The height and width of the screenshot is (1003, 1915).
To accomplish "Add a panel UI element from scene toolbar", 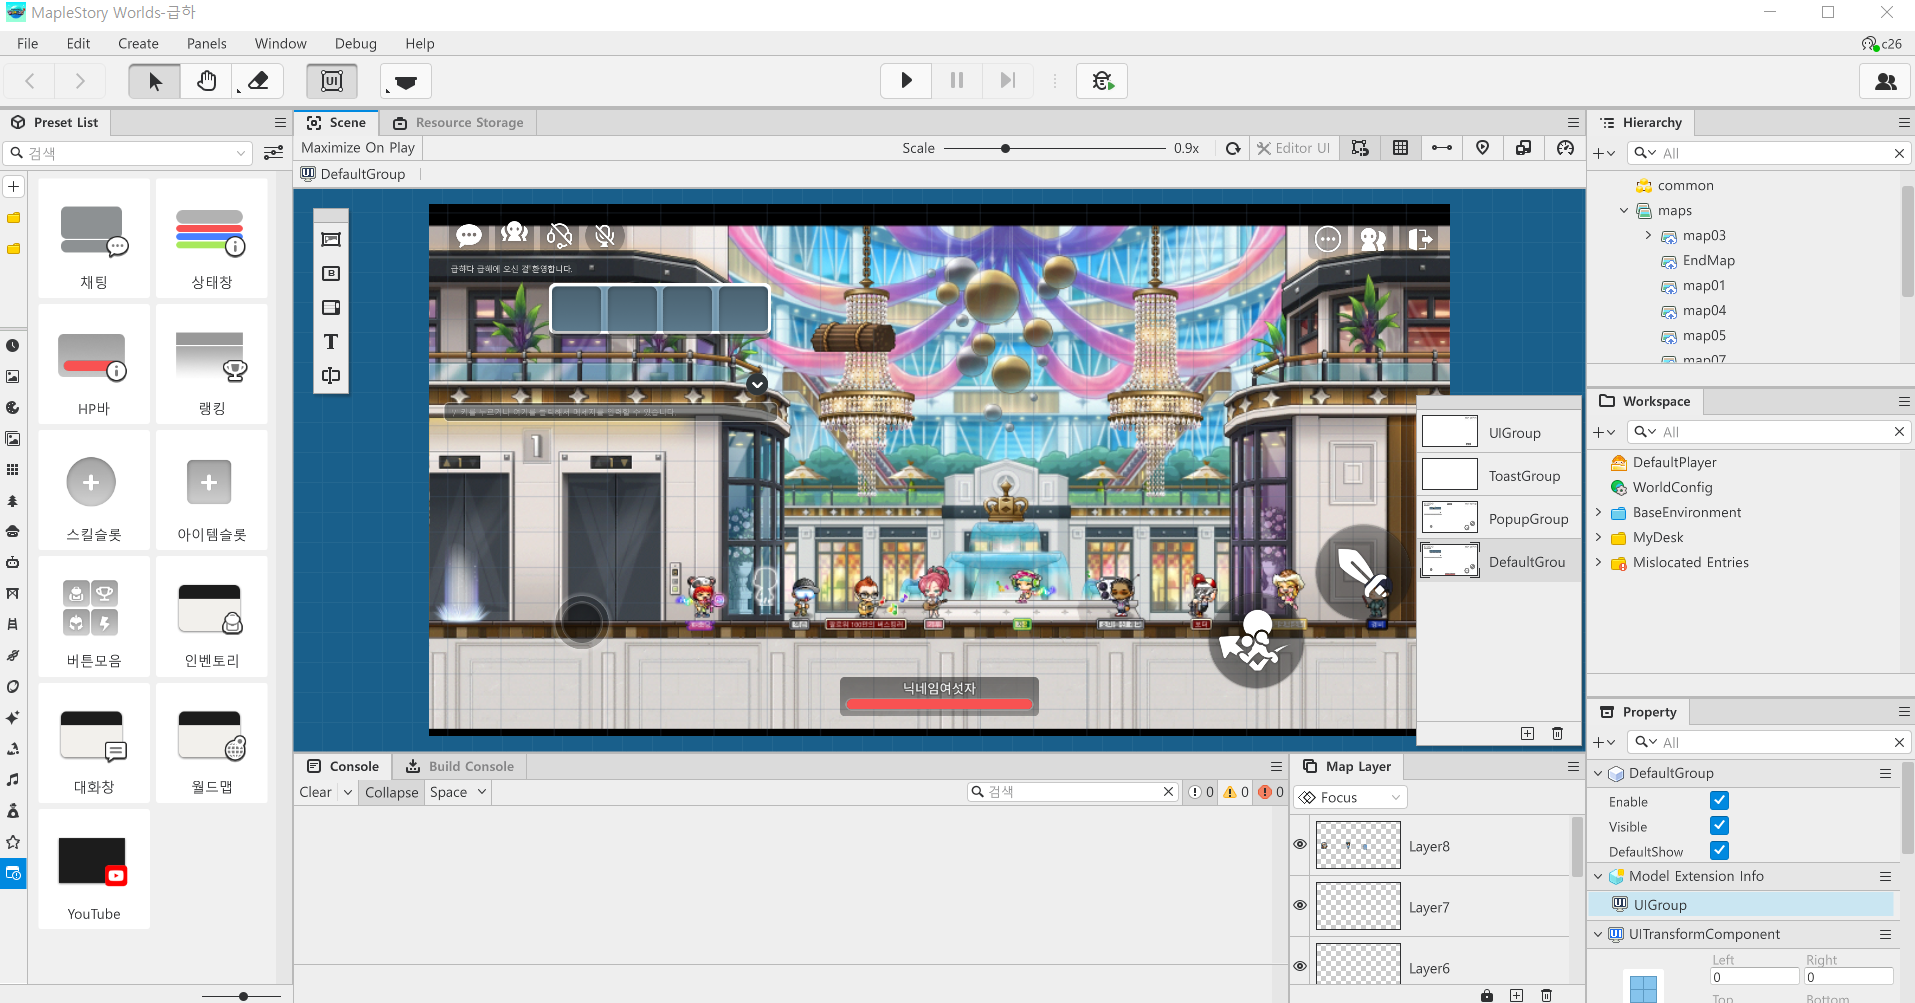I will click(x=331, y=240).
